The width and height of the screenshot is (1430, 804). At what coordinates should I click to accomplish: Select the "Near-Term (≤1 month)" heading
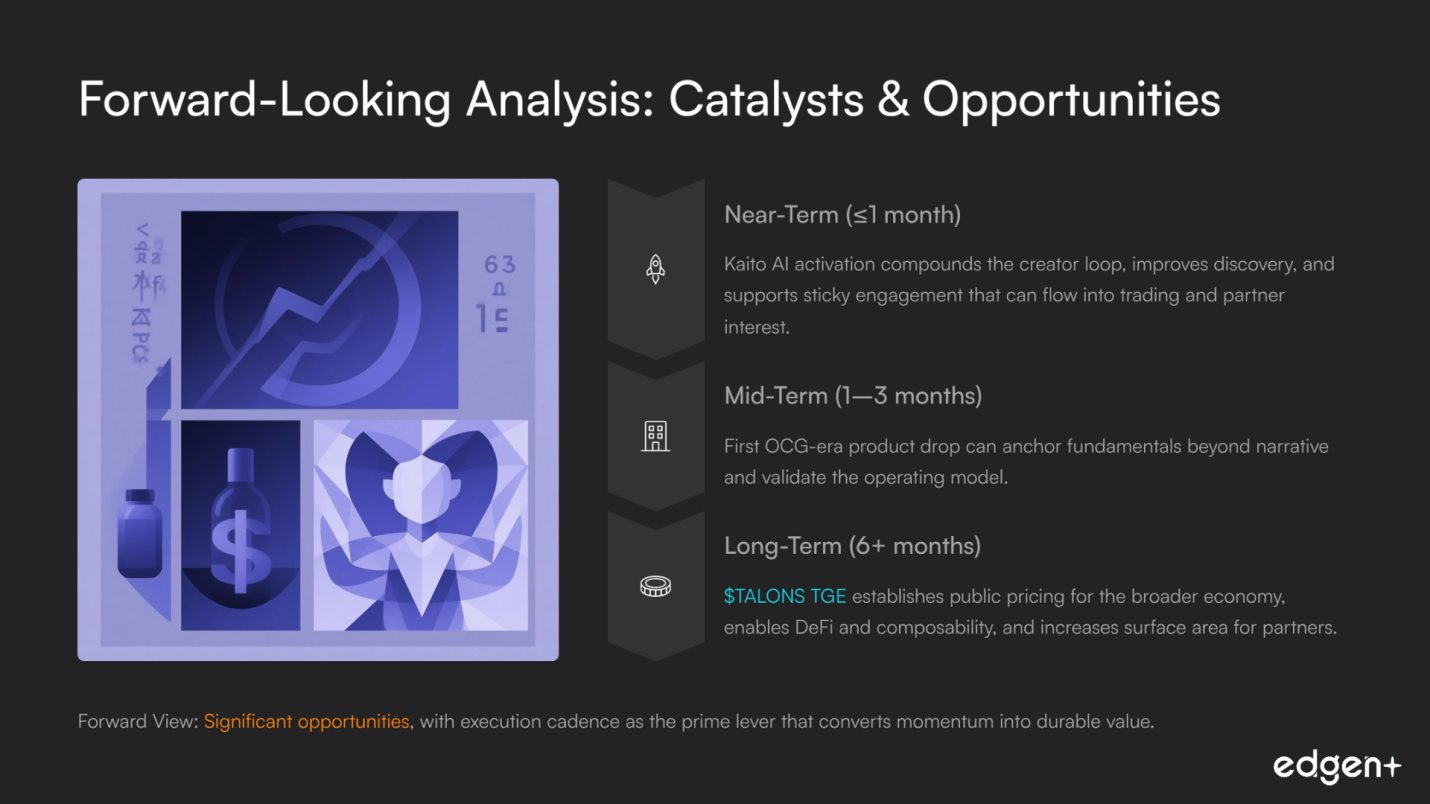(x=842, y=215)
